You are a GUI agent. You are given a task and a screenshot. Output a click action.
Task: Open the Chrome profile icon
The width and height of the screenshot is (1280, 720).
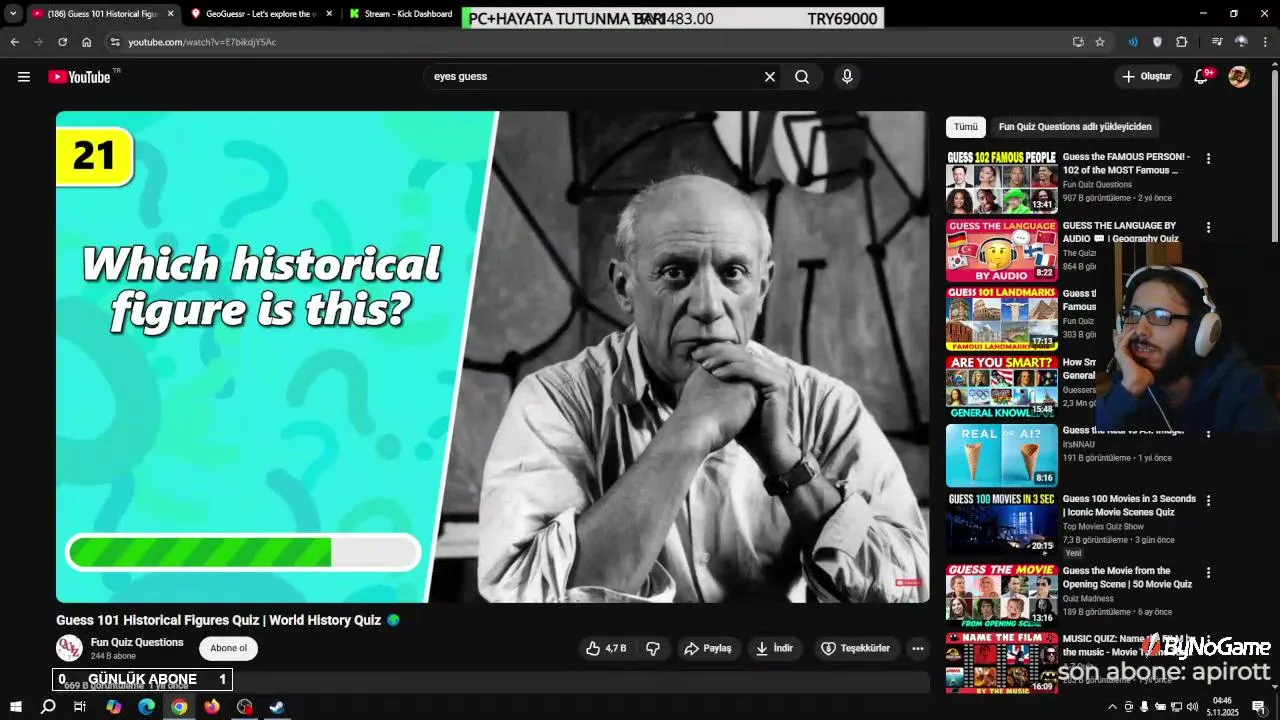tap(1241, 42)
